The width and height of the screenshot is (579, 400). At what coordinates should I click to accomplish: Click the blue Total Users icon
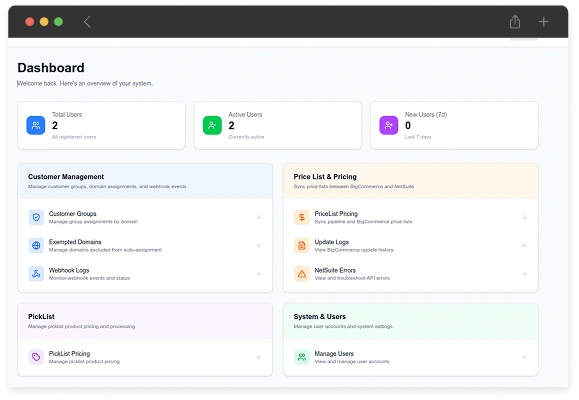pos(36,125)
